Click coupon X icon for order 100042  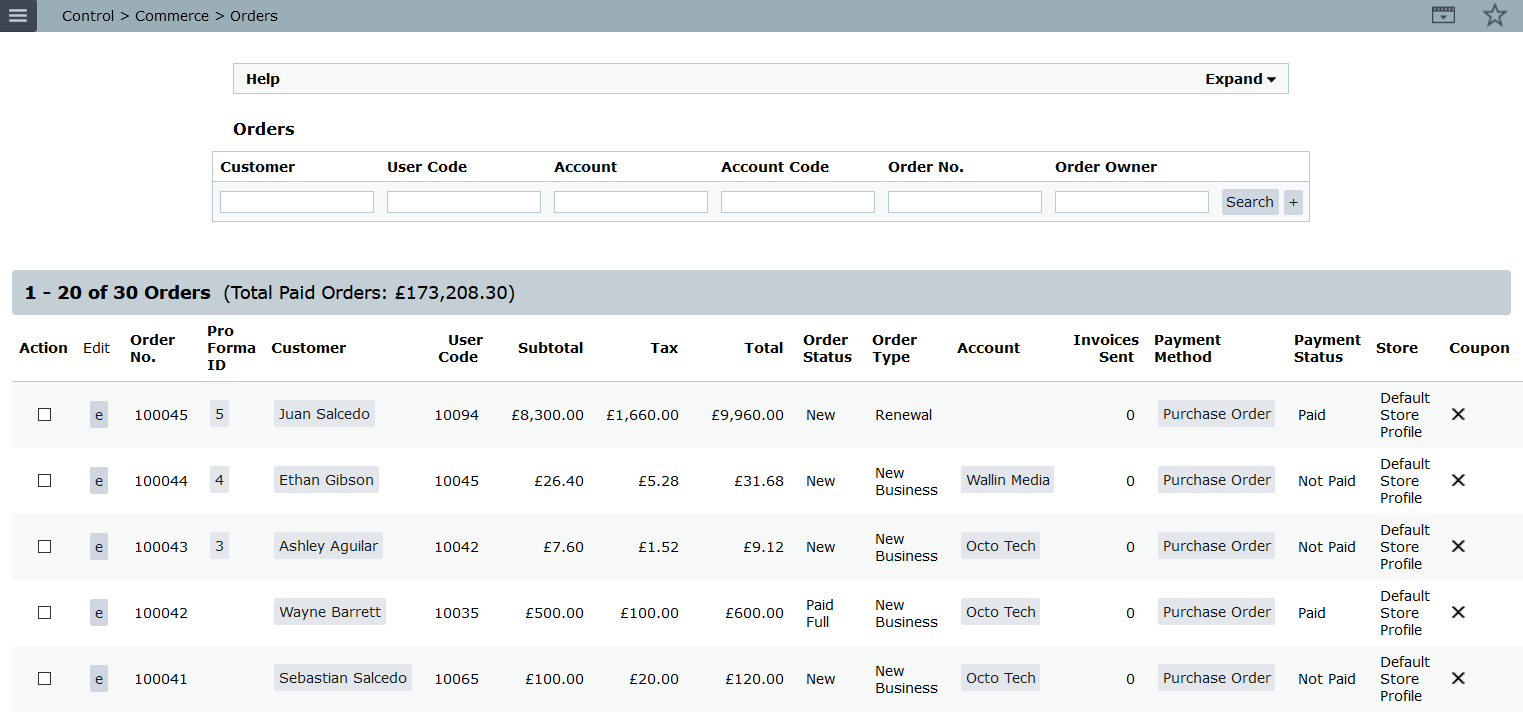click(x=1458, y=612)
